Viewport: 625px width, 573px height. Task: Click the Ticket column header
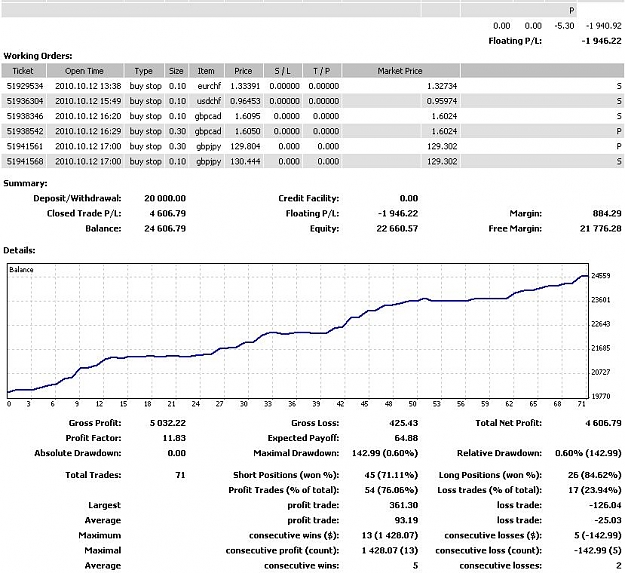pyautogui.click(x=24, y=71)
